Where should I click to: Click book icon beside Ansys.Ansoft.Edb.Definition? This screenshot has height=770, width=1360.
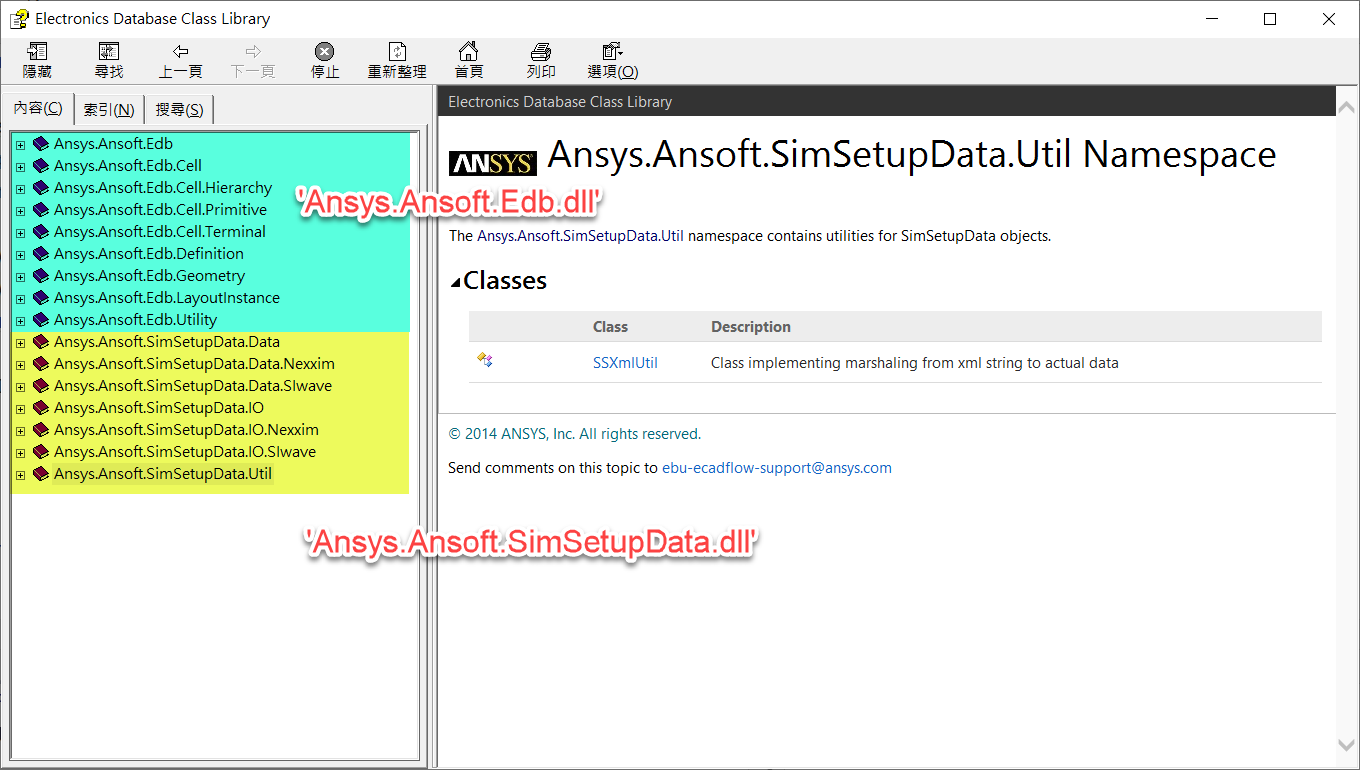(40, 254)
